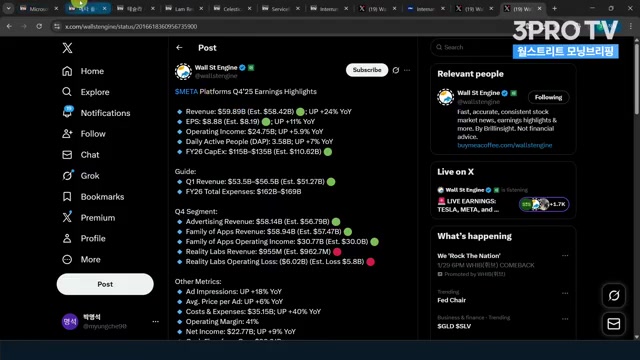Click the browser address bar URL
This screenshot has height=360, width=640.
click(x=131, y=27)
